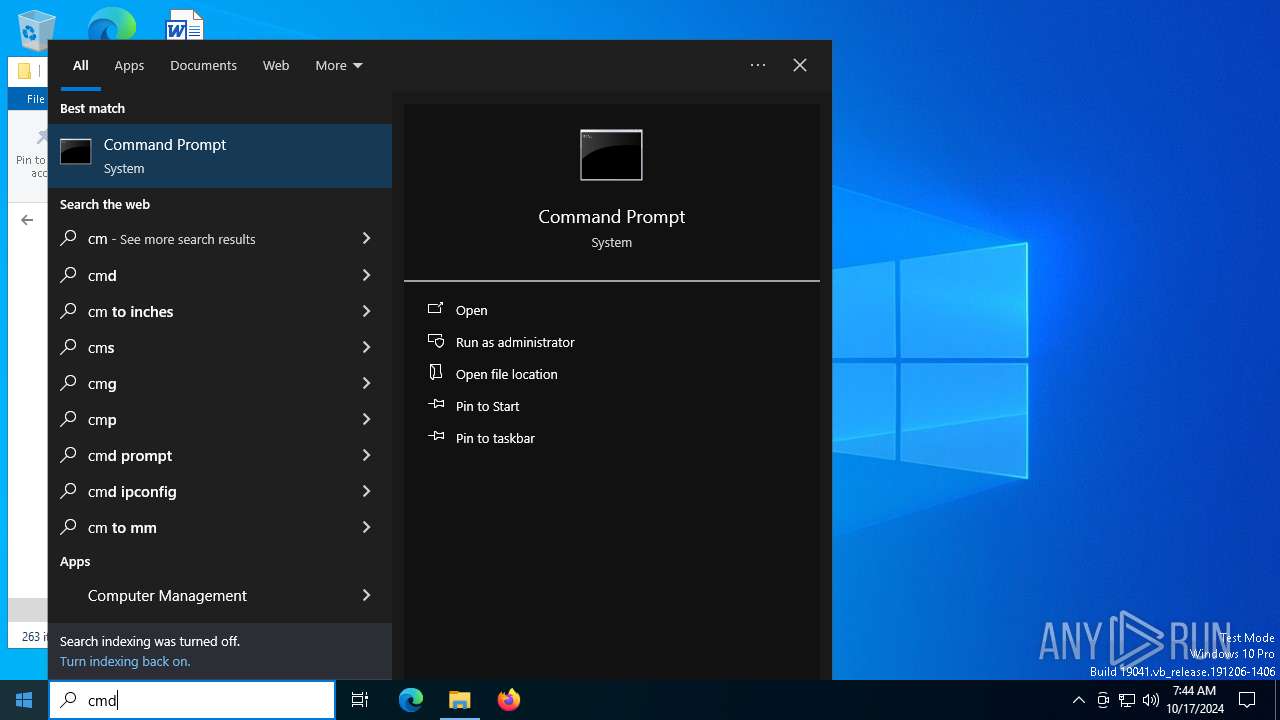Expand the 'cmd prompt' suggestion arrow
The height and width of the screenshot is (720, 1280).
click(x=366, y=455)
